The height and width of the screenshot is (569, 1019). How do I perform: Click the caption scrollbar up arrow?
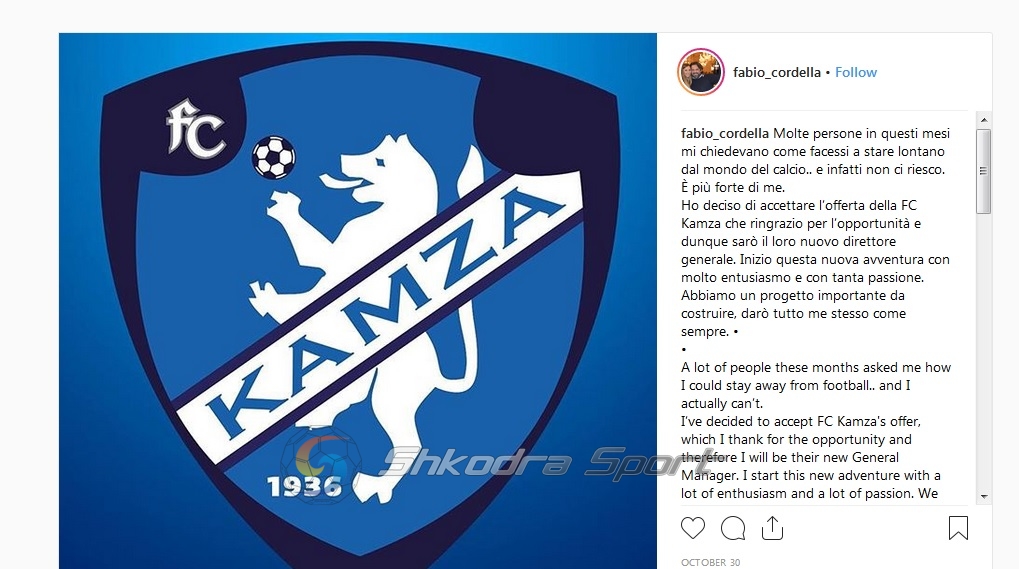pos(984,120)
